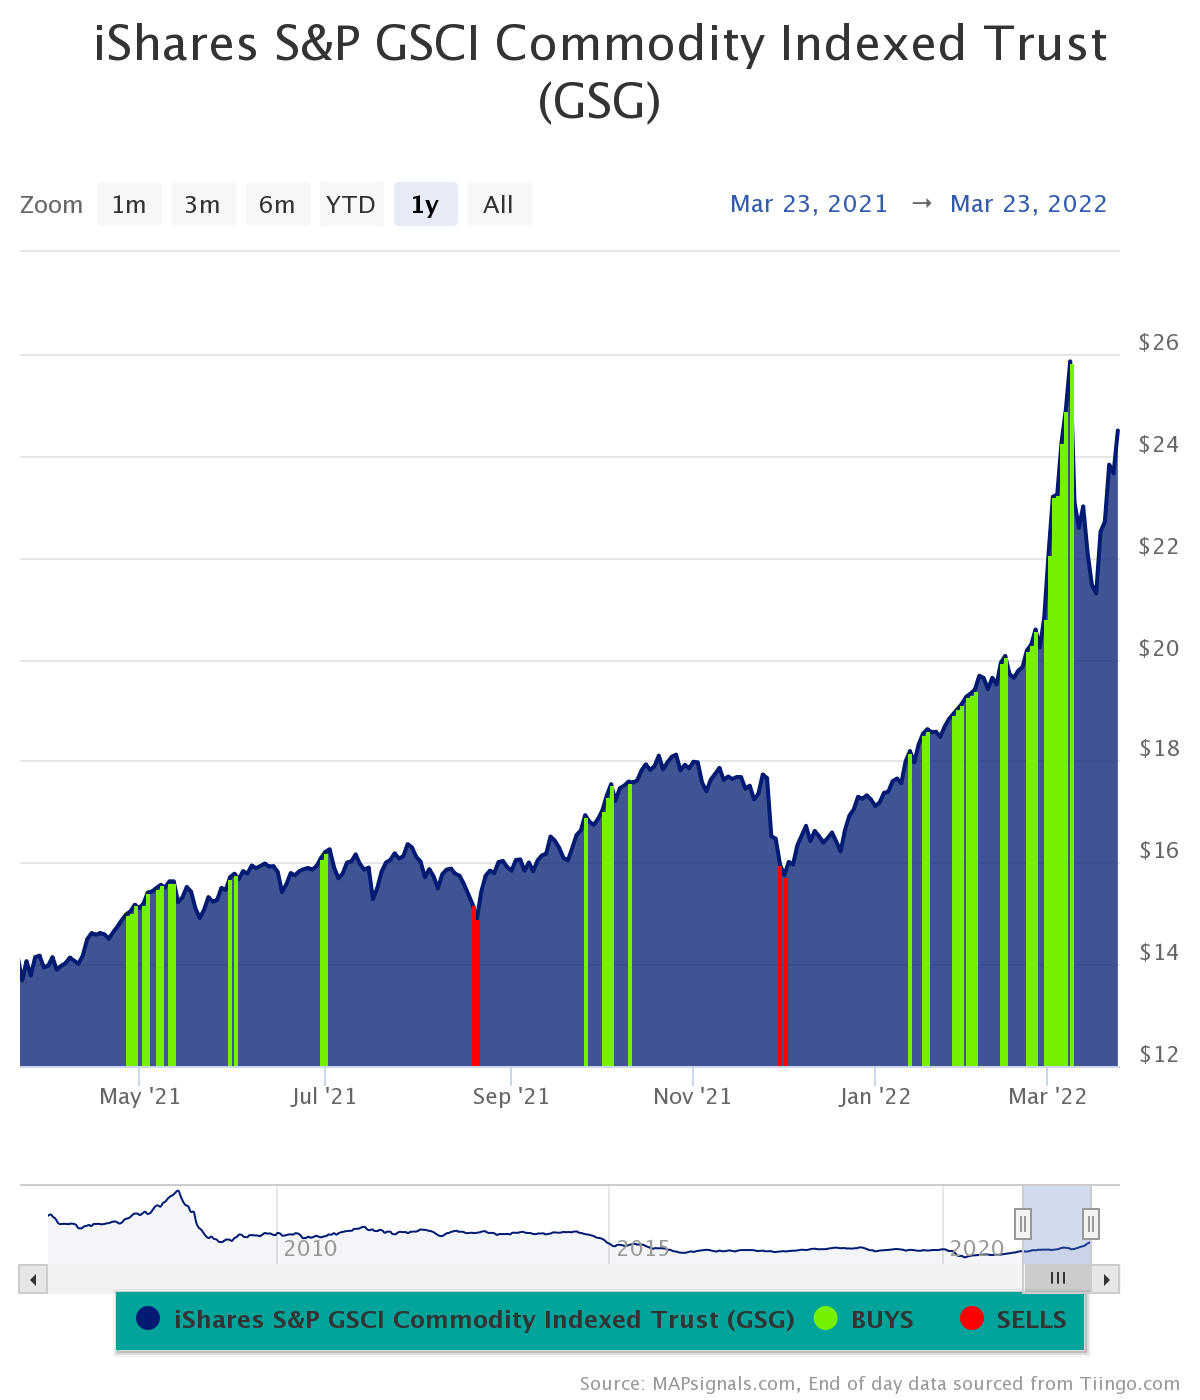The height and width of the screenshot is (1400, 1200).
Task: Click the blue GSG legend dot
Action: [148, 1318]
